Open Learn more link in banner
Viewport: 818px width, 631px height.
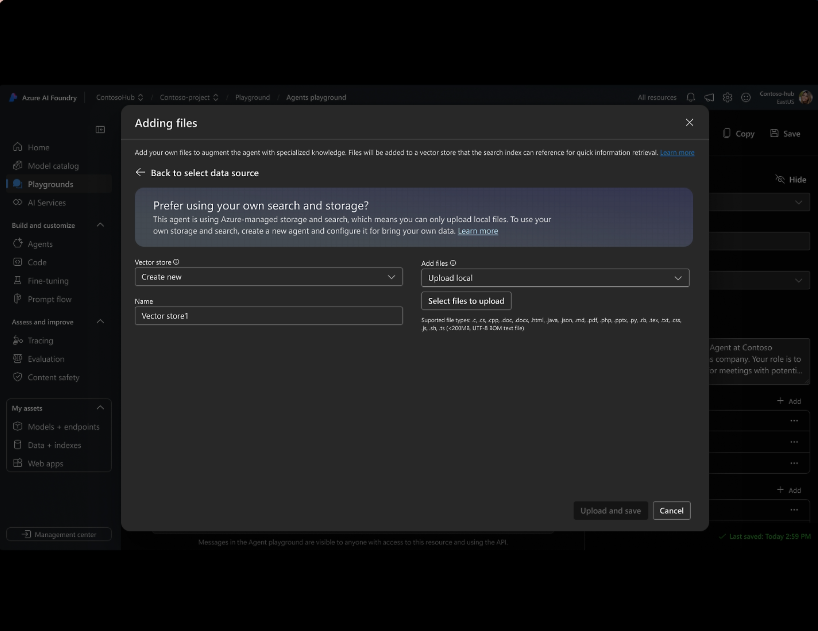(478, 231)
